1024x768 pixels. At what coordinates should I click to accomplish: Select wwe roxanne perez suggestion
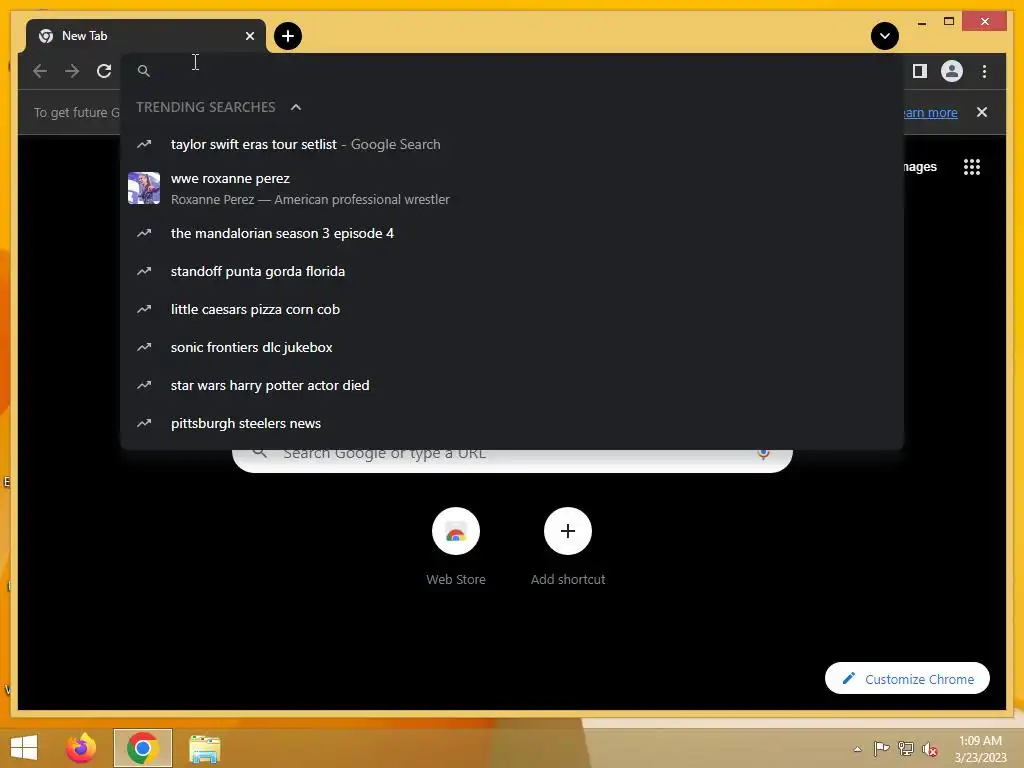512,189
